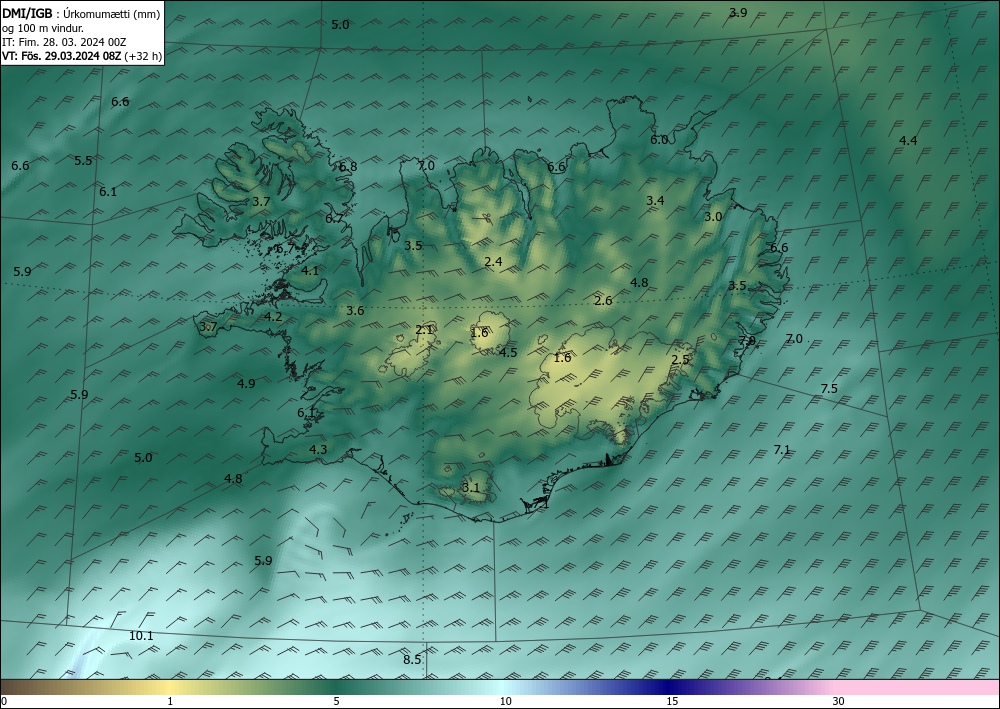Click the 4.9 value label
The image size is (1000, 709).
tap(246, 383)
